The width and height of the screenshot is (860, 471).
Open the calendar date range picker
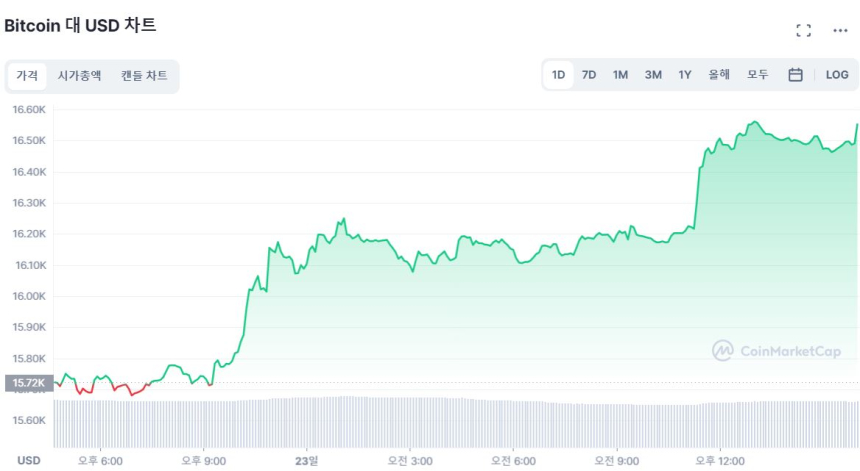tap(795, 75)
